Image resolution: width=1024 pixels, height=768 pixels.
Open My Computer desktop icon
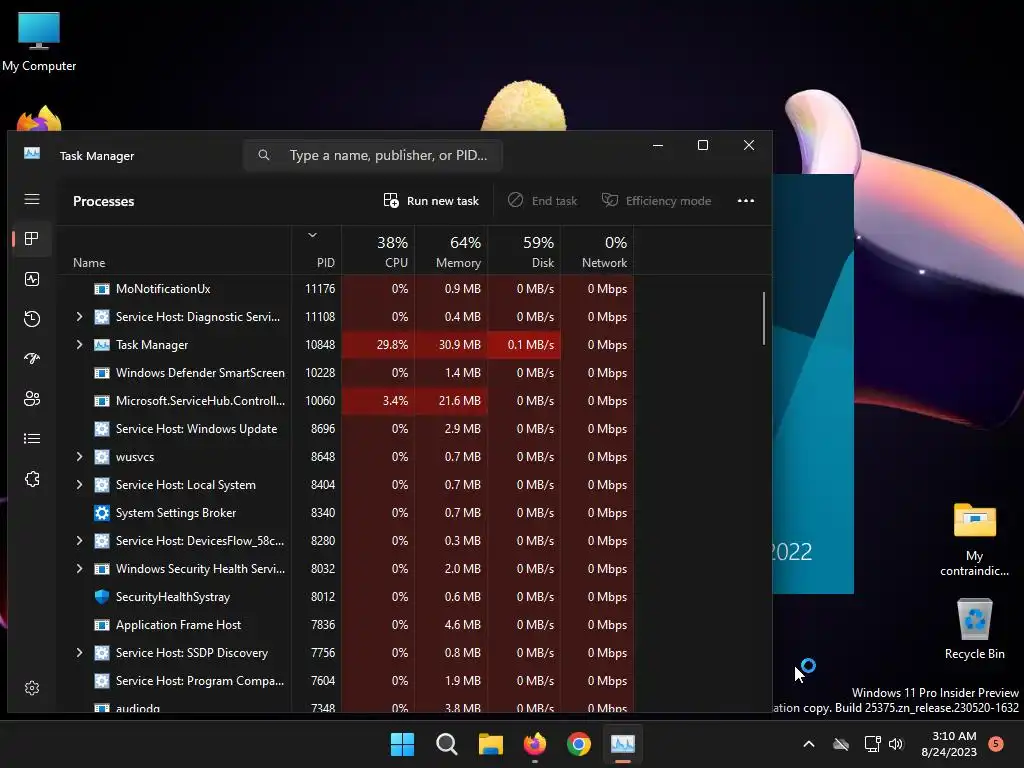[x=39, y=40]
